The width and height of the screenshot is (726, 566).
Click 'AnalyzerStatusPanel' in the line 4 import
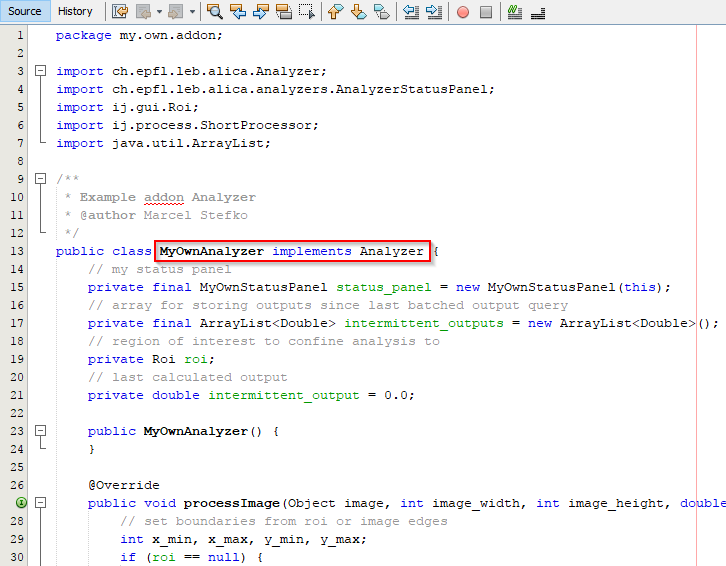[411, 89]
